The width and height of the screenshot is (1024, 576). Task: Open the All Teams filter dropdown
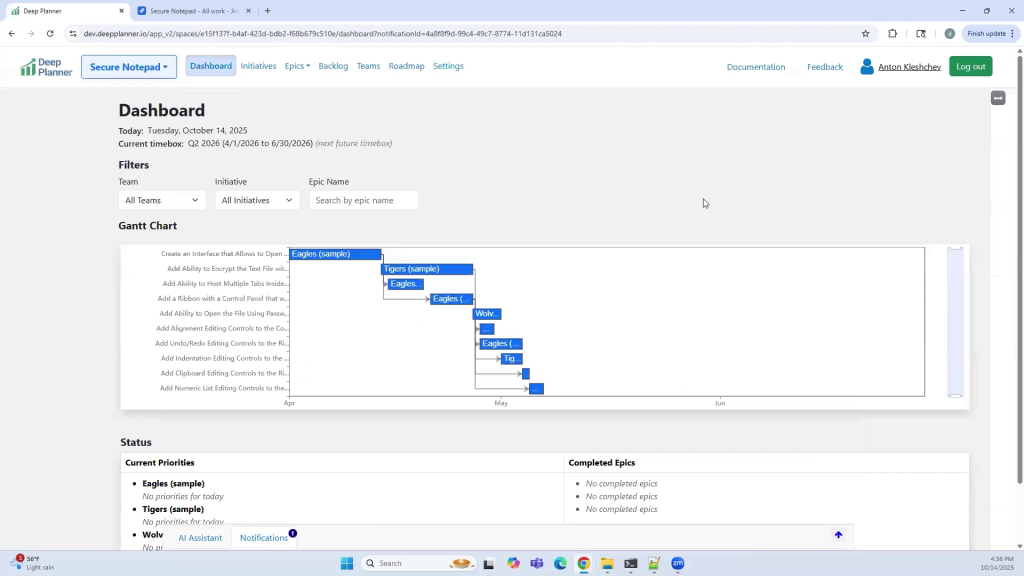click(x=162, y=200)
